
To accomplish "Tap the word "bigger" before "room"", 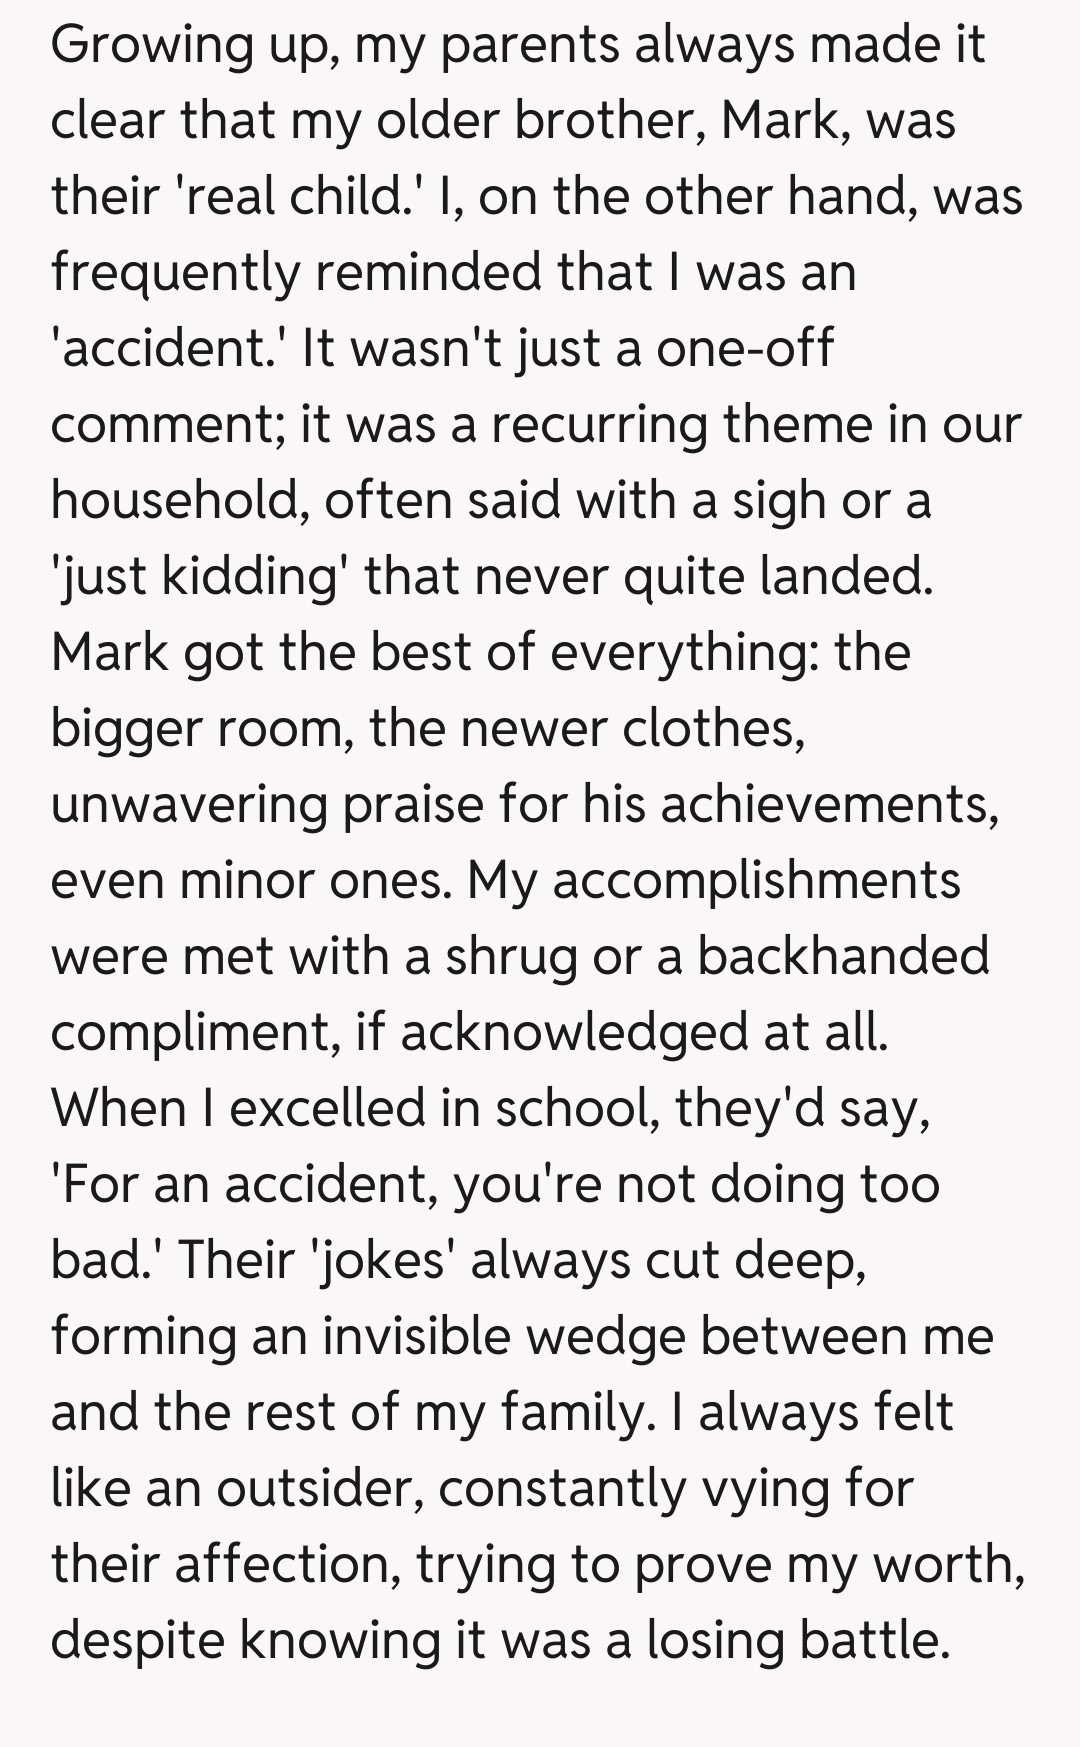I will pyautogui.click(x=126, y=729).
